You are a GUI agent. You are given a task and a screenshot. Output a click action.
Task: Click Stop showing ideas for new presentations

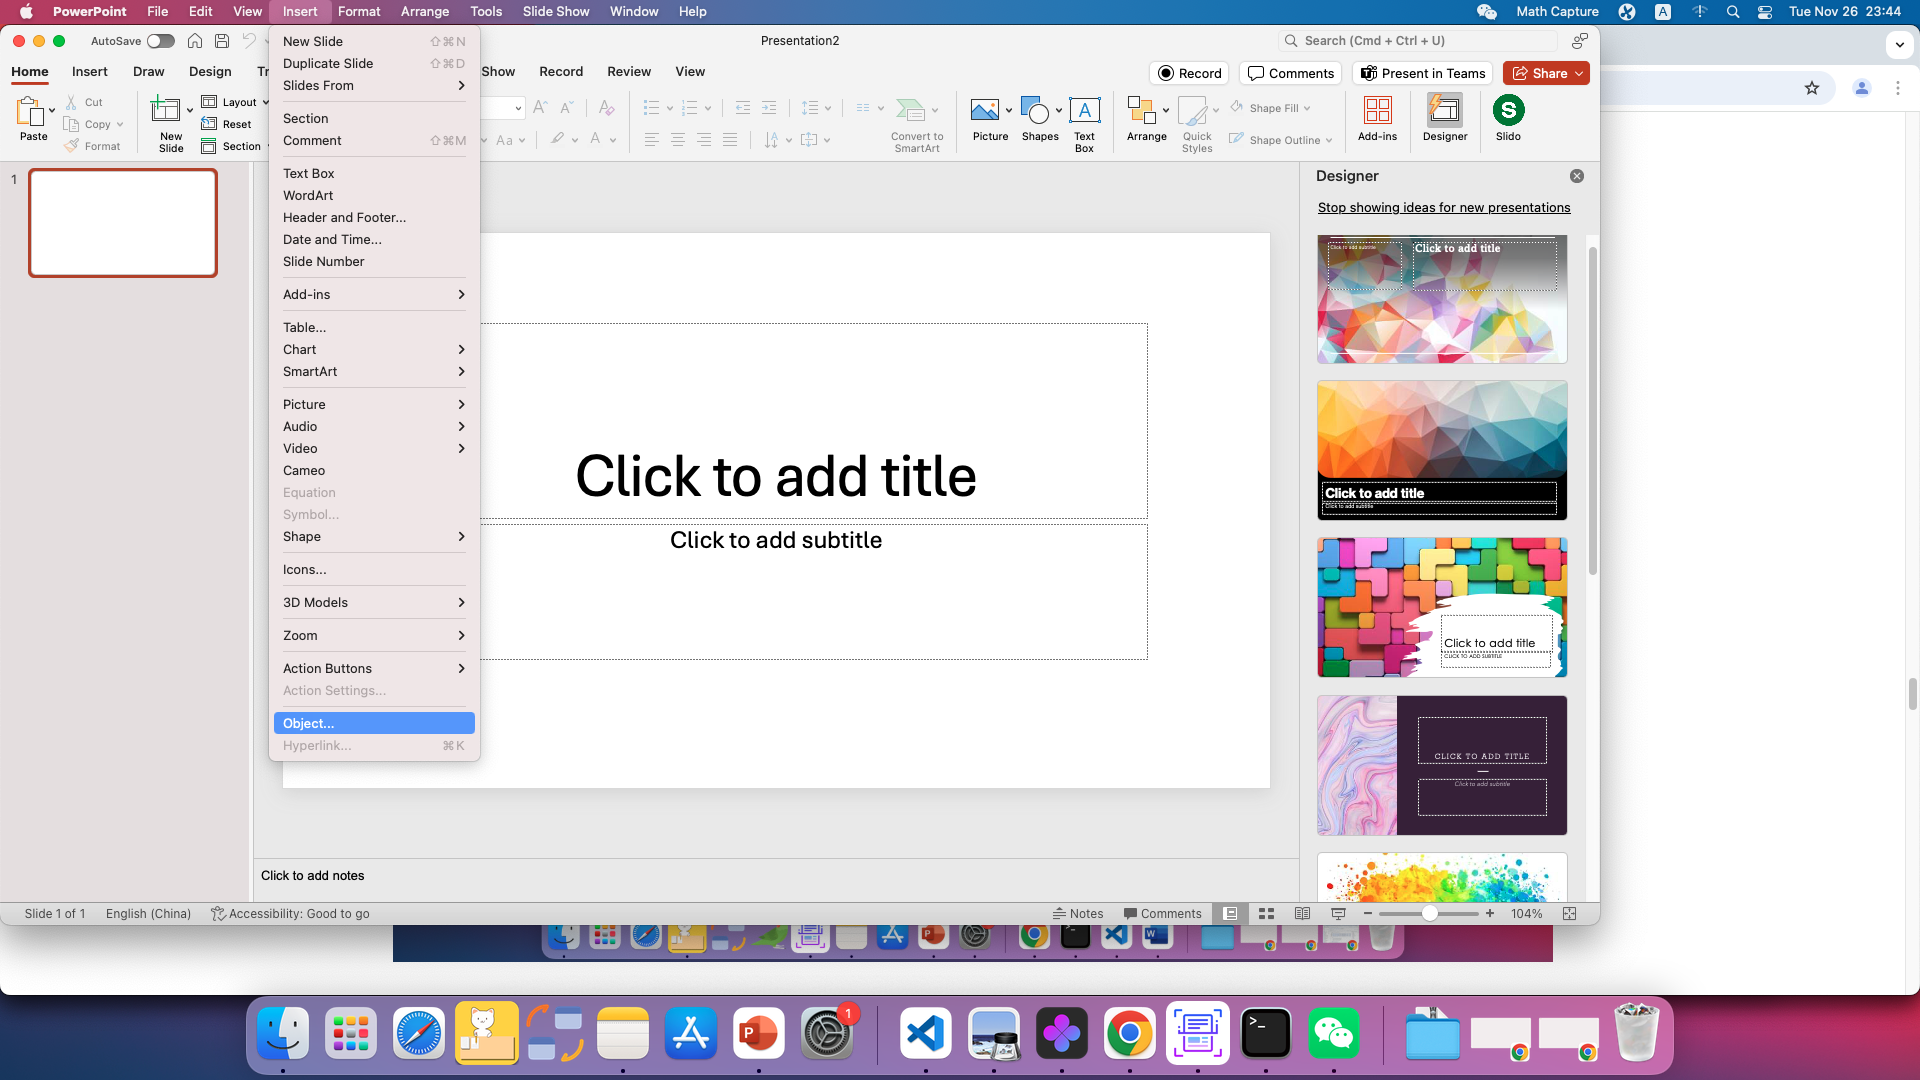[1444, 207]
